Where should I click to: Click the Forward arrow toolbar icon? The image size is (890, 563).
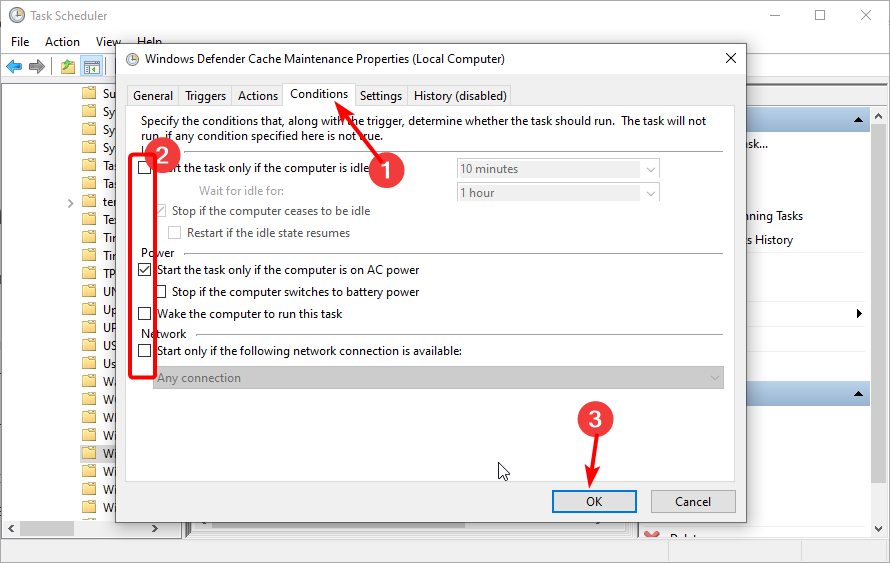(37, 67)
